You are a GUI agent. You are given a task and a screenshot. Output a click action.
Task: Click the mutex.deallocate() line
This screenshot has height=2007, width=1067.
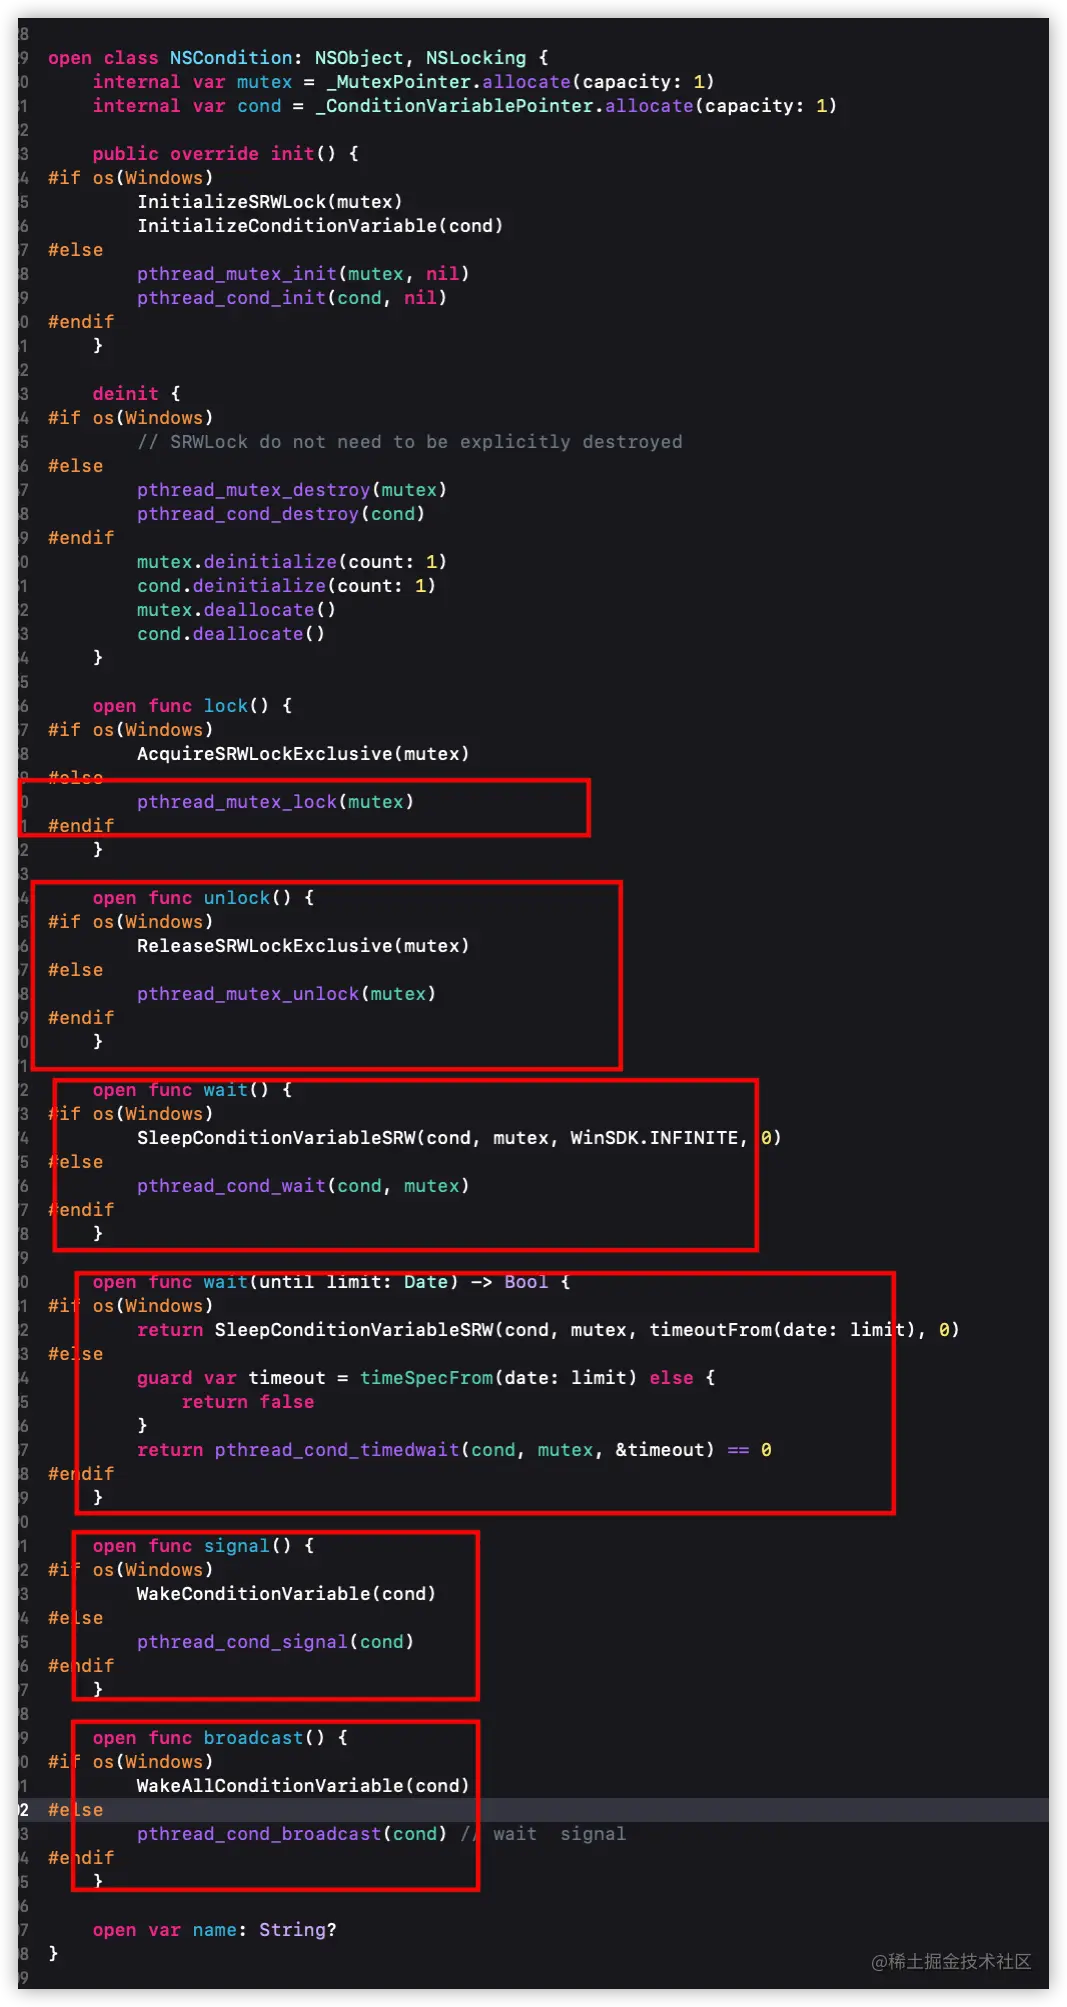236,610
